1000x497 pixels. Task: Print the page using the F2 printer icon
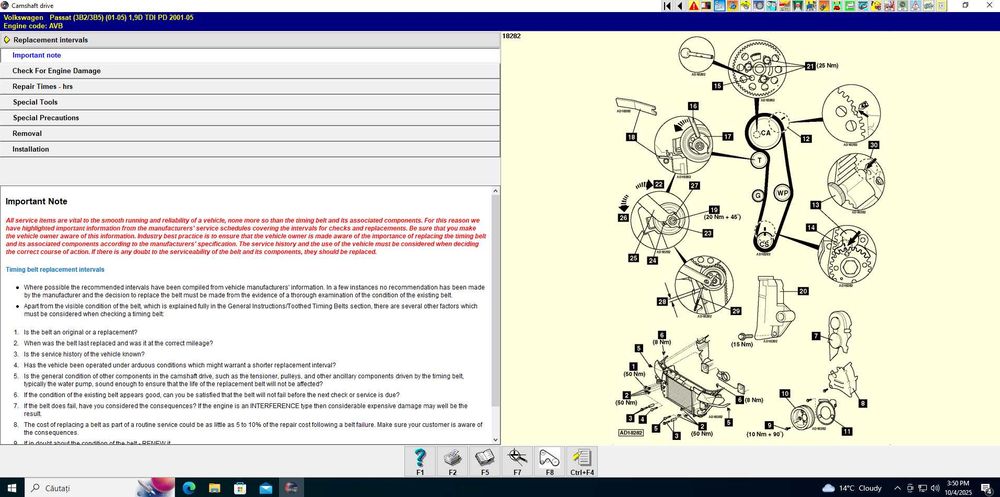click(452, 461)
